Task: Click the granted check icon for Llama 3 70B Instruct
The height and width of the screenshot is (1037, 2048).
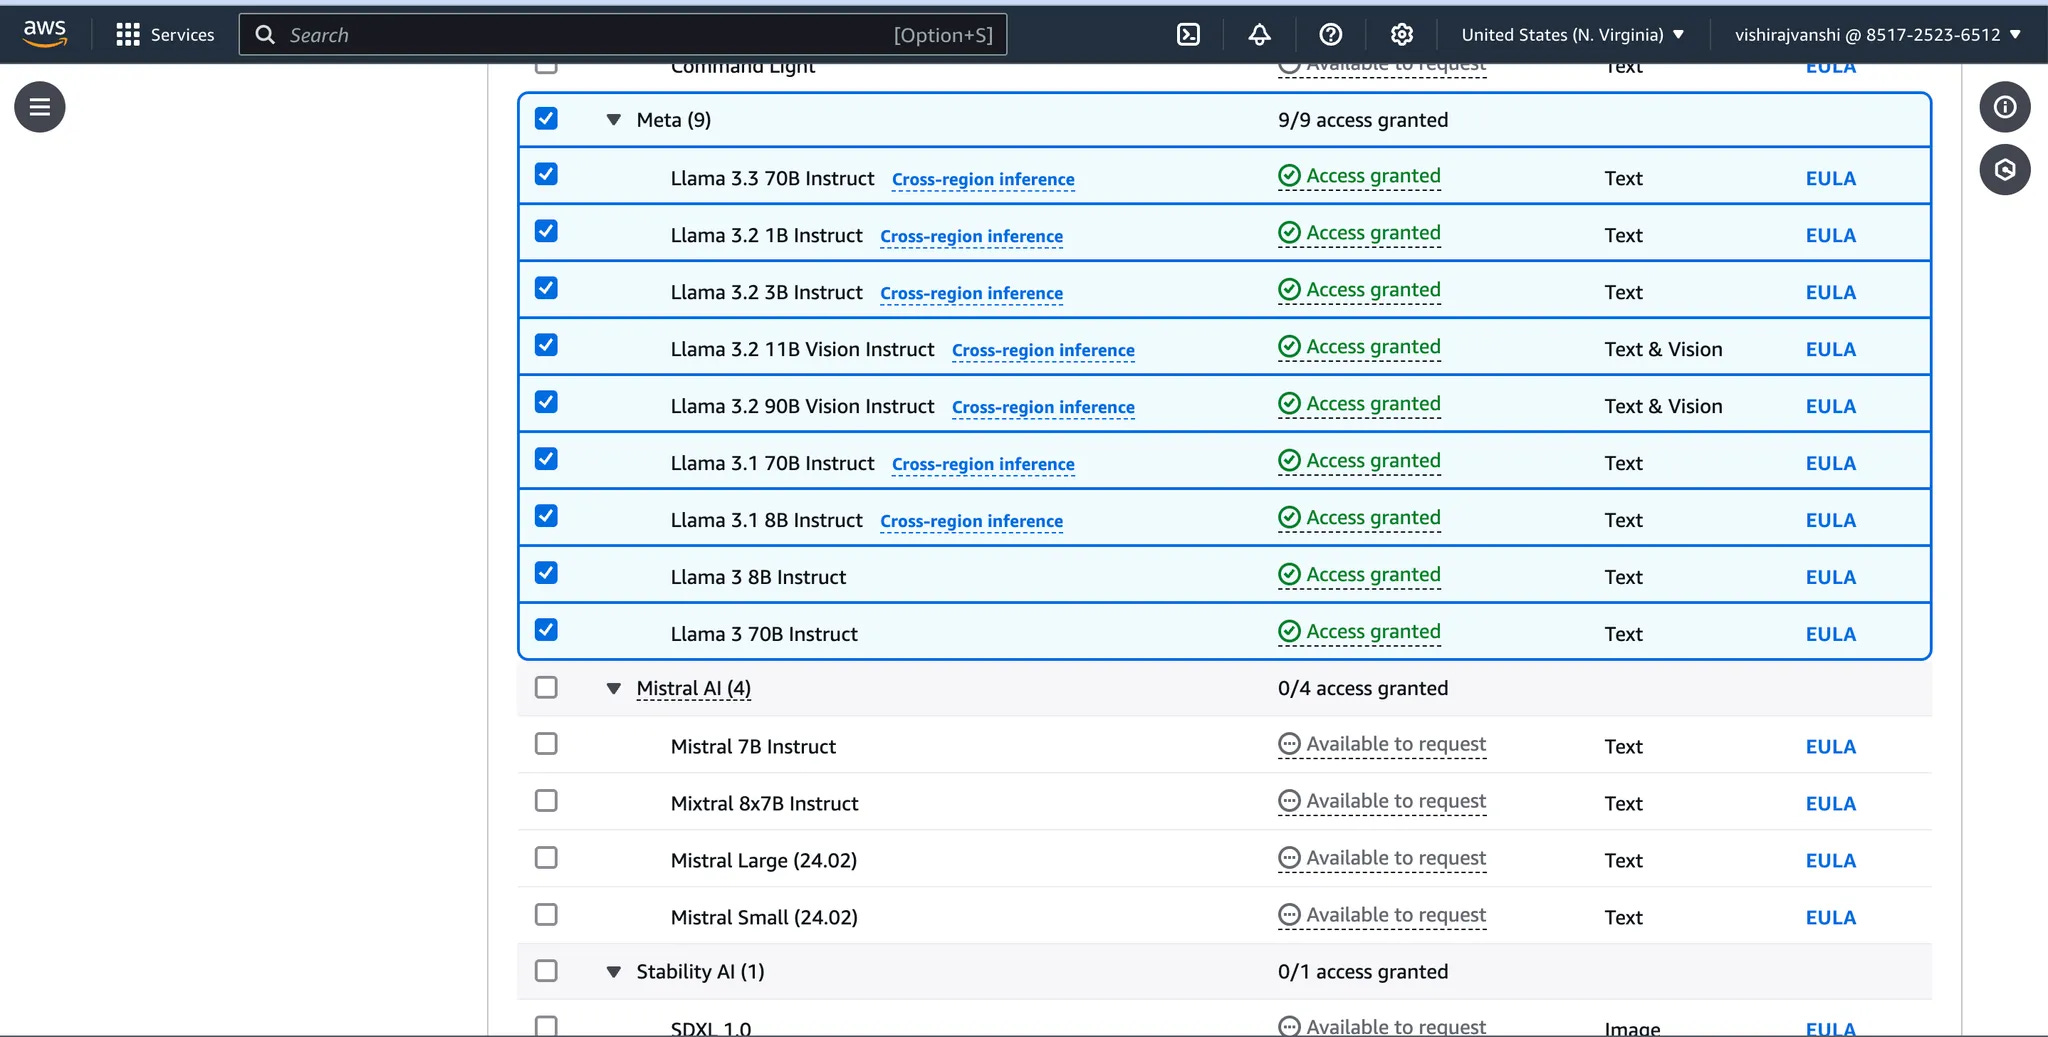Action: [1290, 632]
